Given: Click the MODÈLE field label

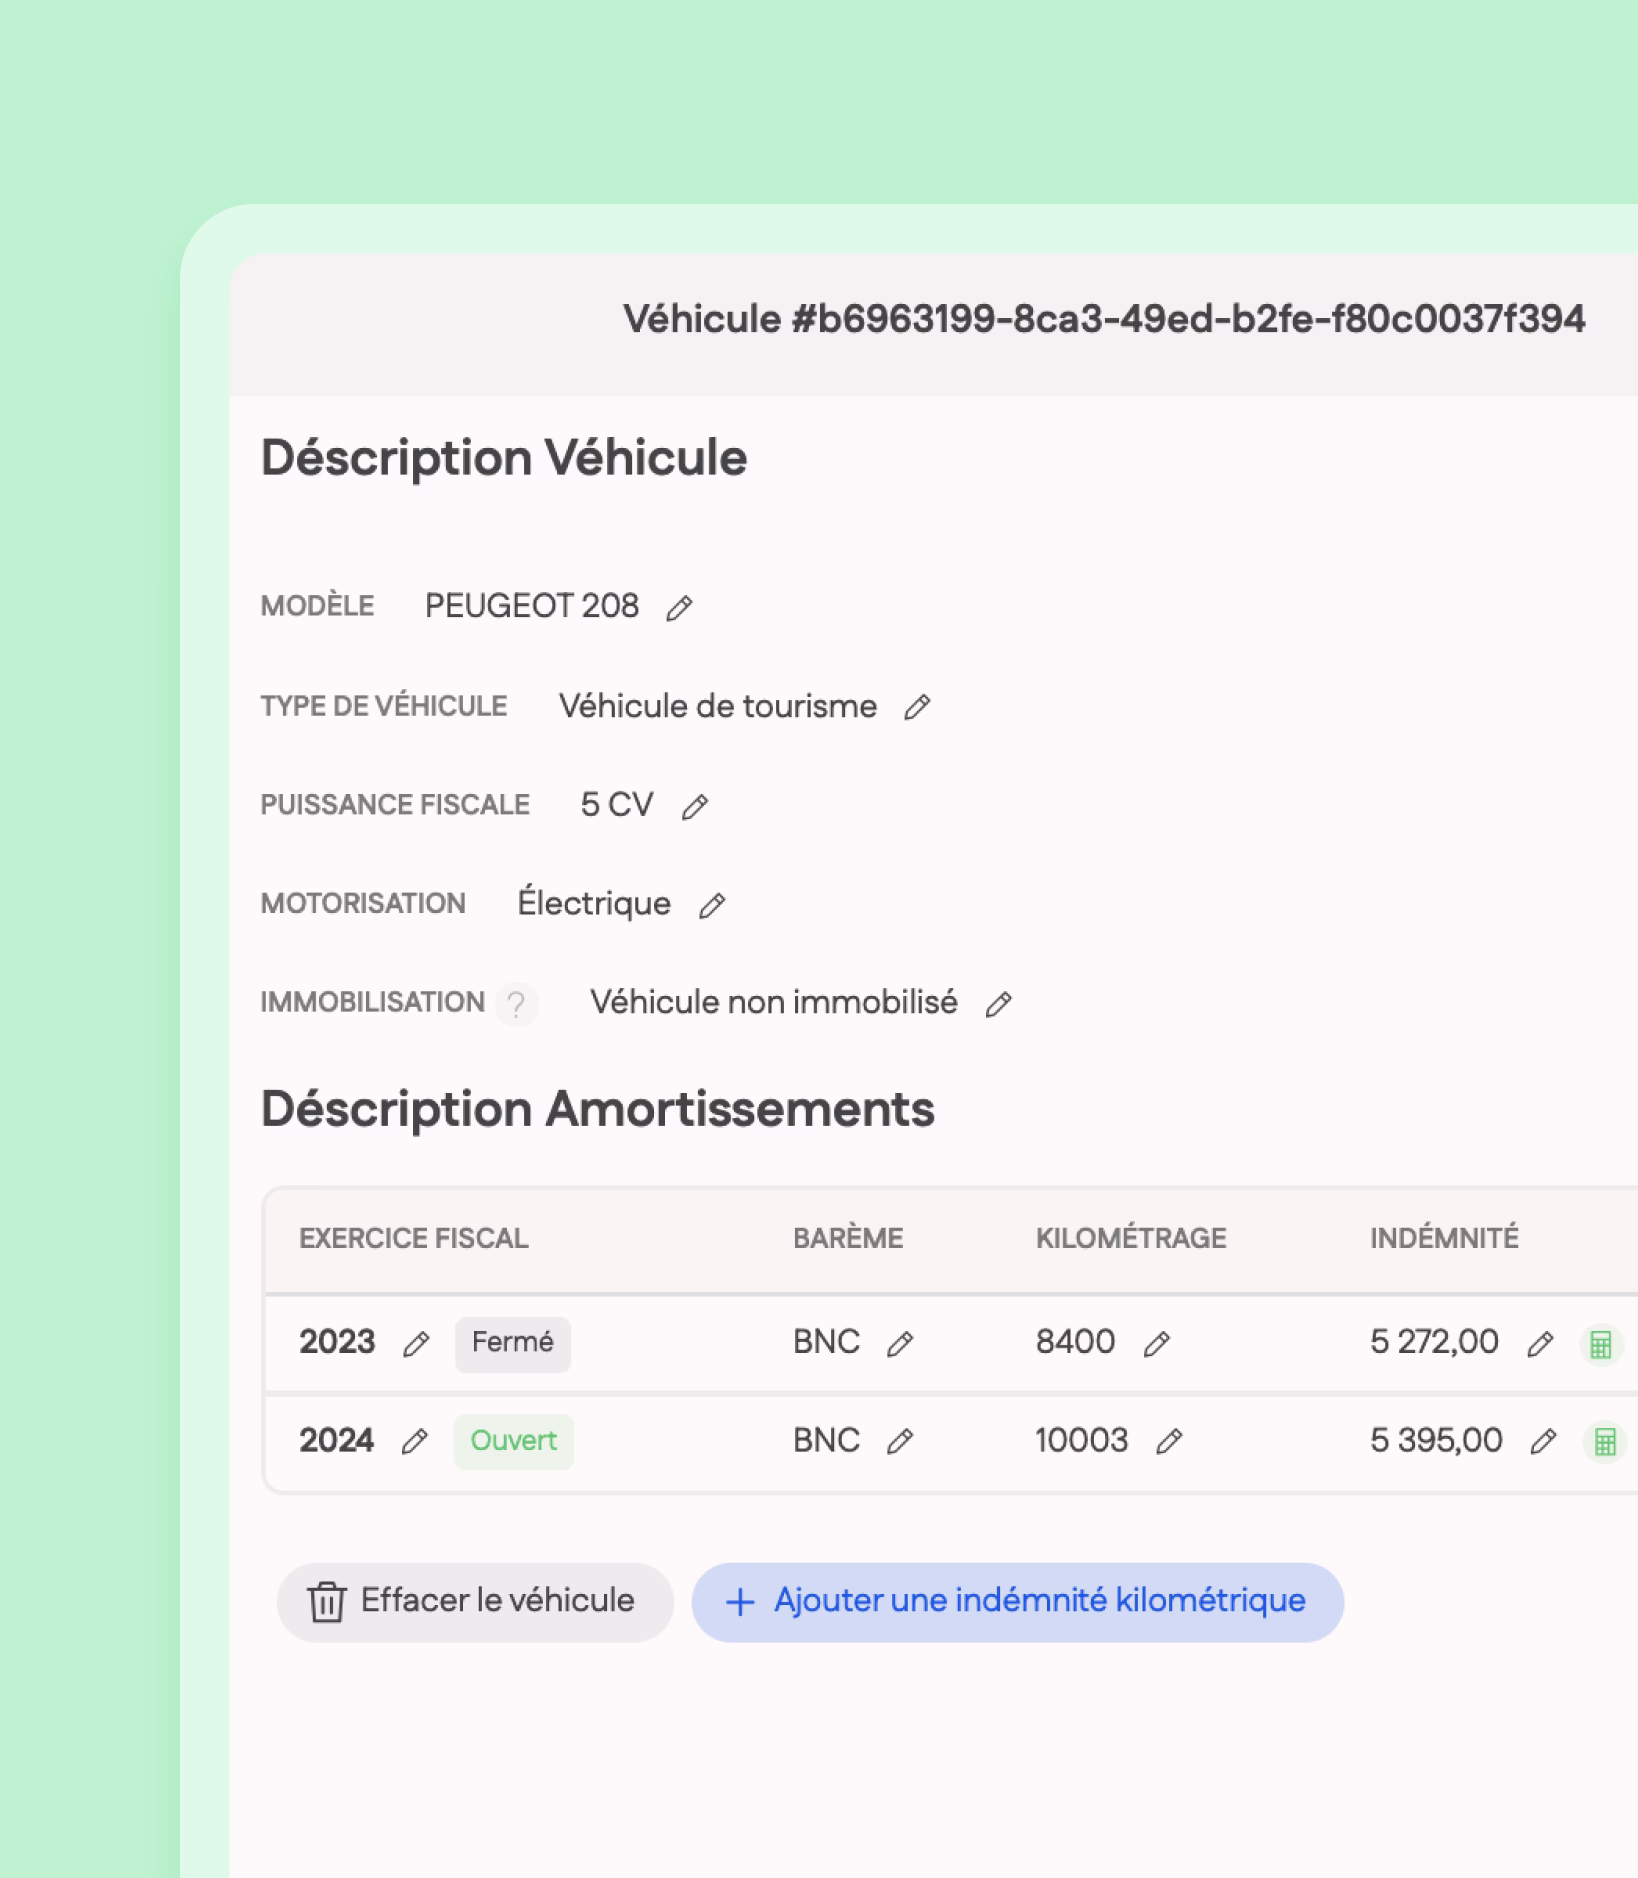Looking at the screenshot, I should [318, 606].
